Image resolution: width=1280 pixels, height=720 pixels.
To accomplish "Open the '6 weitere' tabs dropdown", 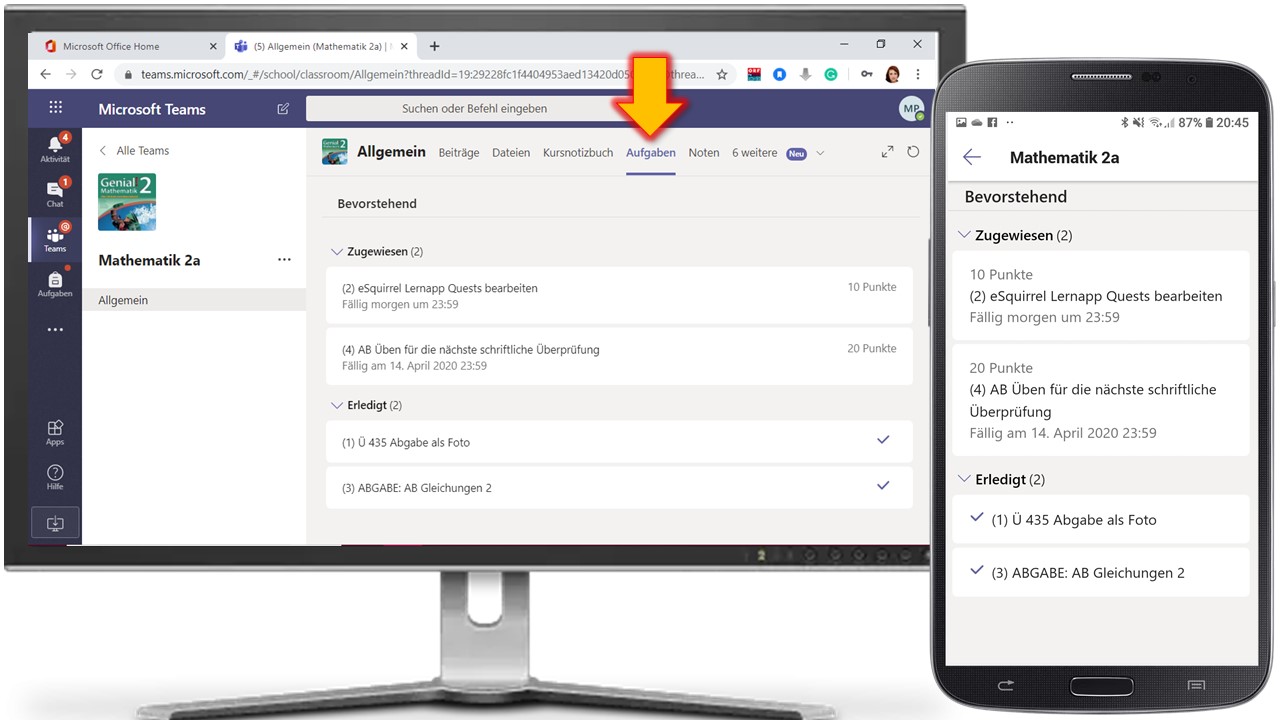I will (x=778, y=153).
